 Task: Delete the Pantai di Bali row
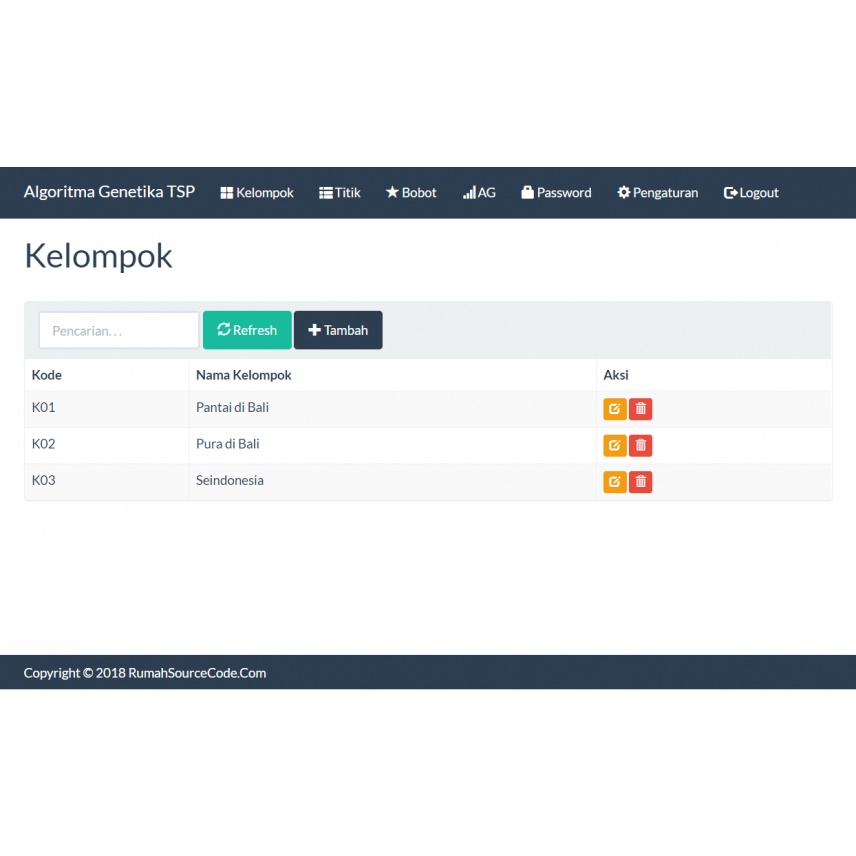point(641,409)
